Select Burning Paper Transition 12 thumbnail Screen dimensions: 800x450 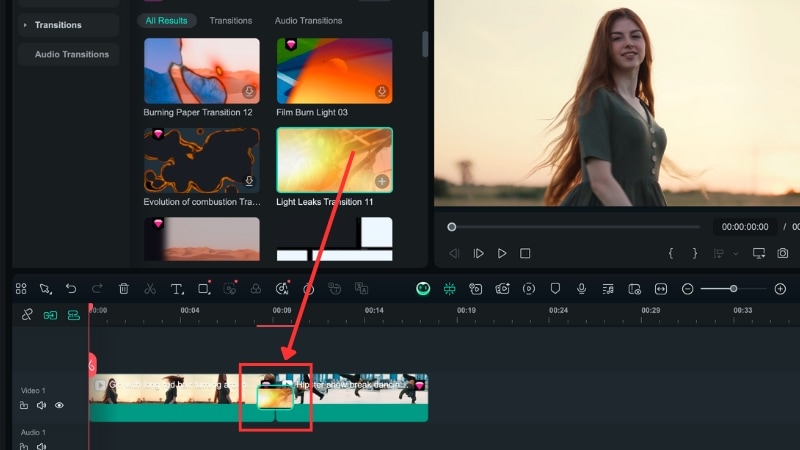(x=202, y=71)
